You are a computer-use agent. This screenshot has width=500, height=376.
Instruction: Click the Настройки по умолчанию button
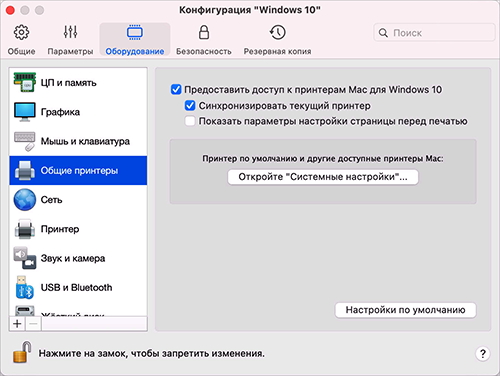pyautogui.click(x=405, y=310)
